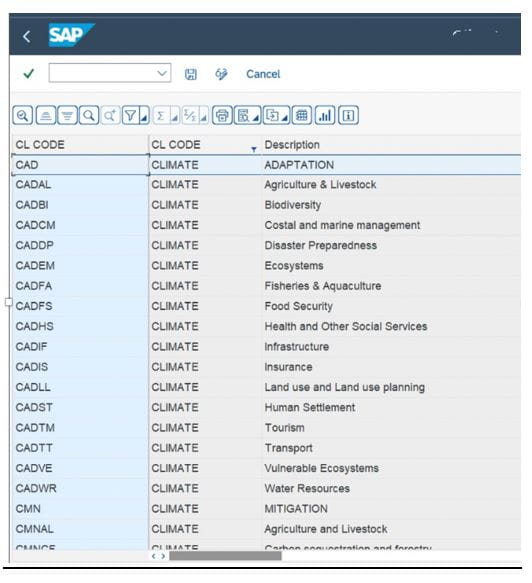Confirm with the green checkmark icon
The image size is (532, 583).
29,74
